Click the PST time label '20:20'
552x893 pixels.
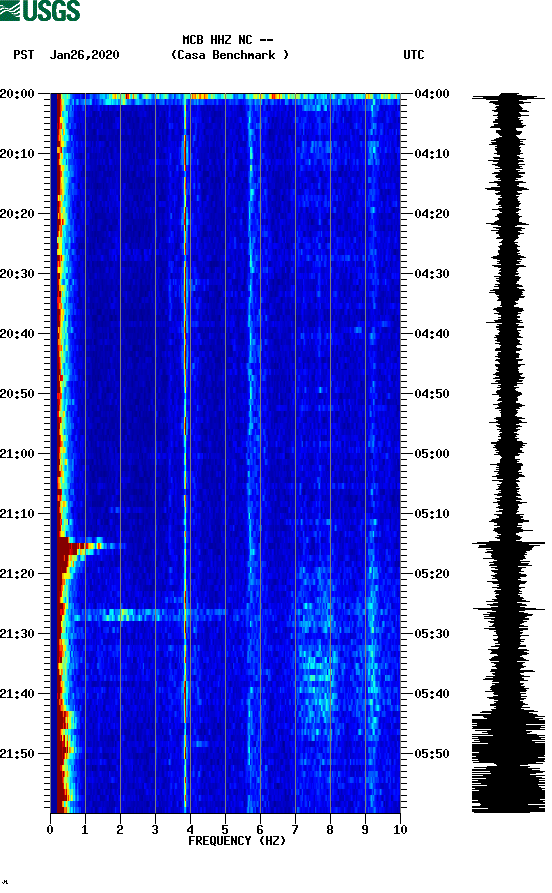pyautogui.click(x=17, y=214)
